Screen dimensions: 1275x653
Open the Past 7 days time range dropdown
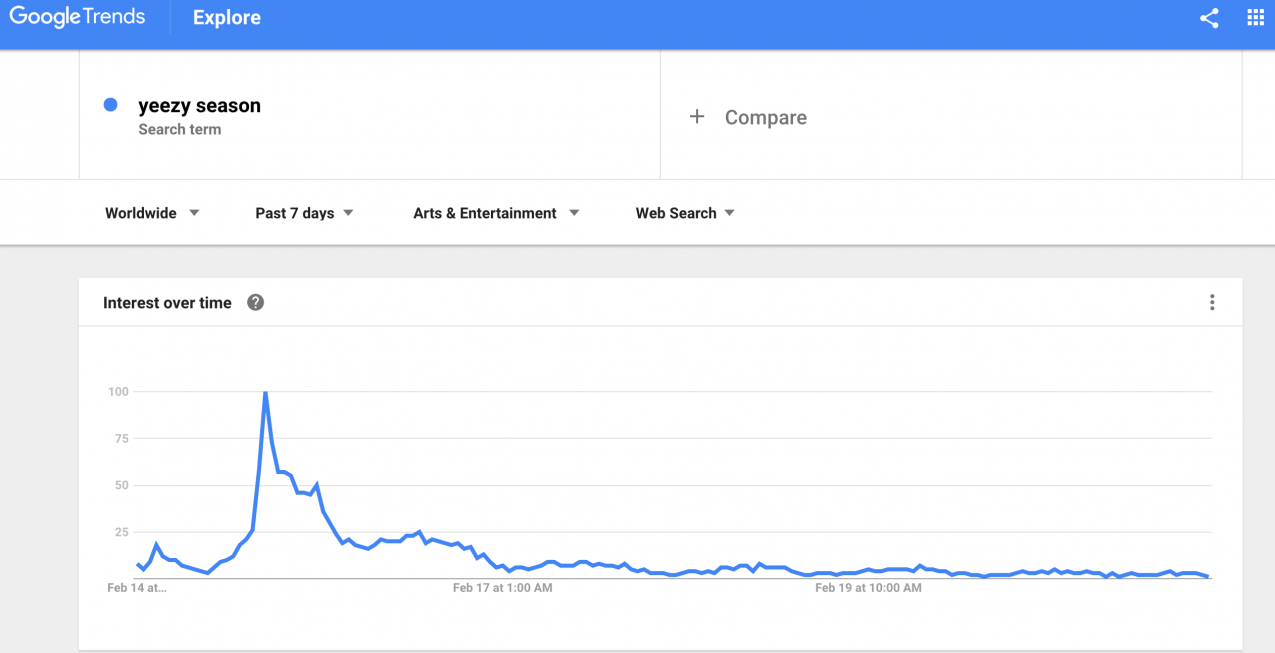pyautogui.click(x=304, y=213)
